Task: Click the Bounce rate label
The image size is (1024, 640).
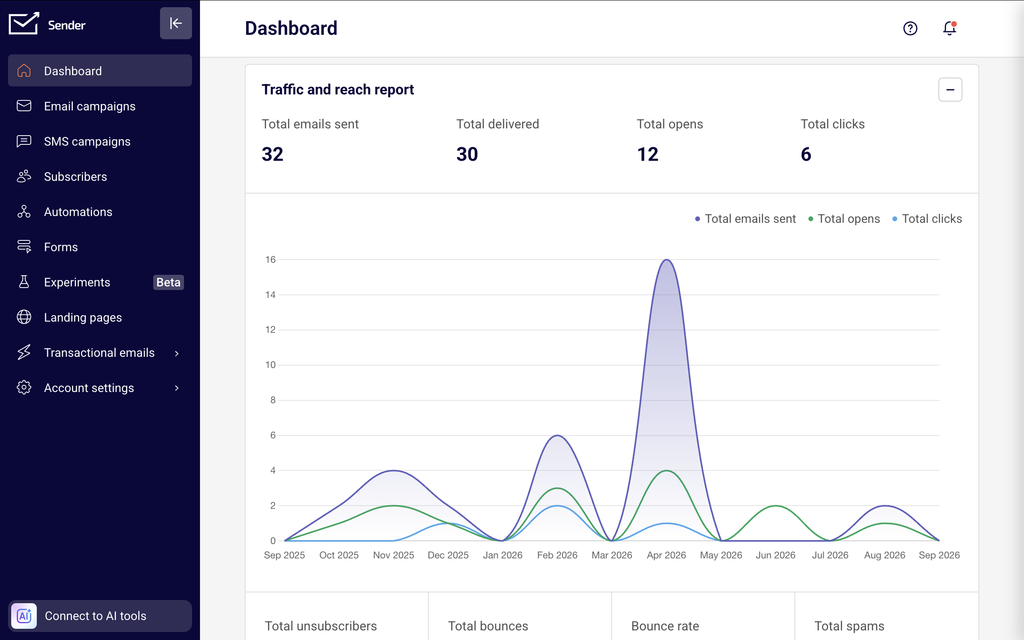Action: tap(665, 626)
